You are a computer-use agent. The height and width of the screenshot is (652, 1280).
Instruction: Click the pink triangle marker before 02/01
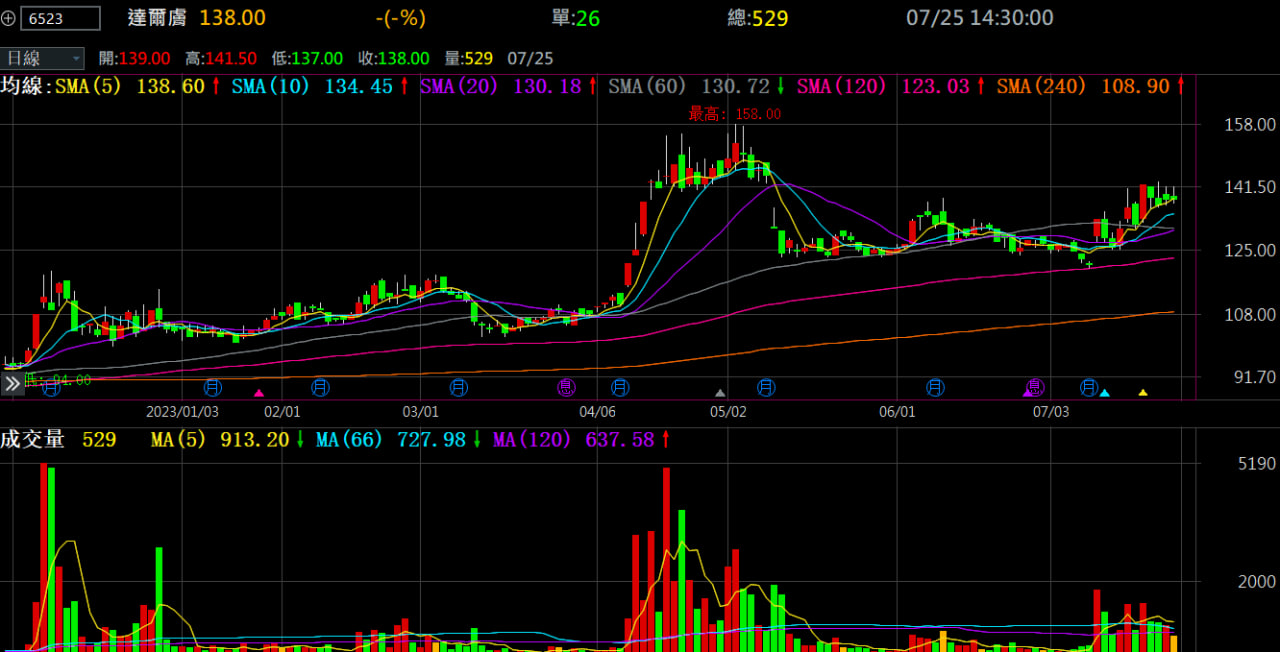[259, 393]
